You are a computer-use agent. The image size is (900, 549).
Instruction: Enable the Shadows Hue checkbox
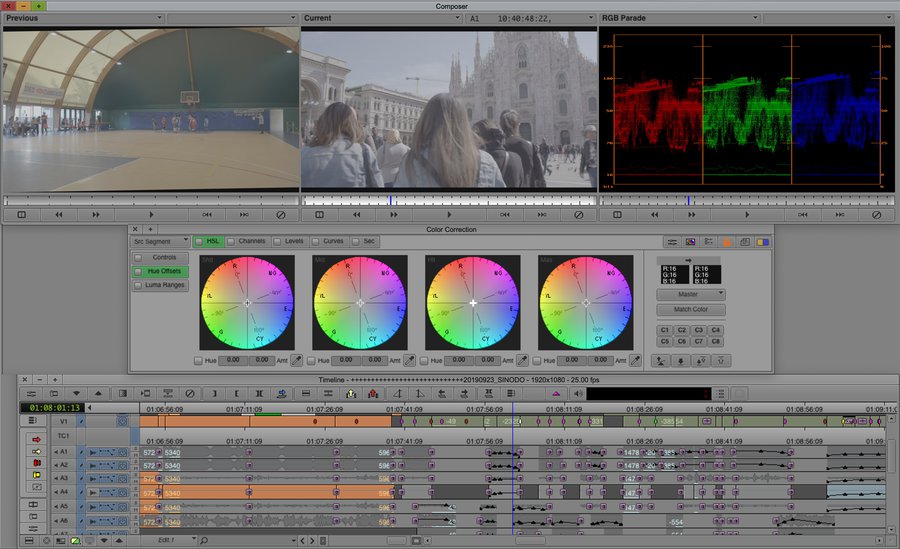[x=198, y=360]
